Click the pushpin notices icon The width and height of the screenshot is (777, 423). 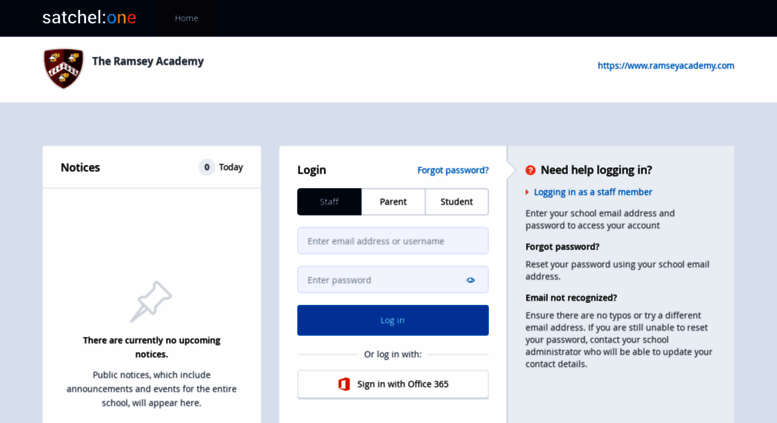151,301
